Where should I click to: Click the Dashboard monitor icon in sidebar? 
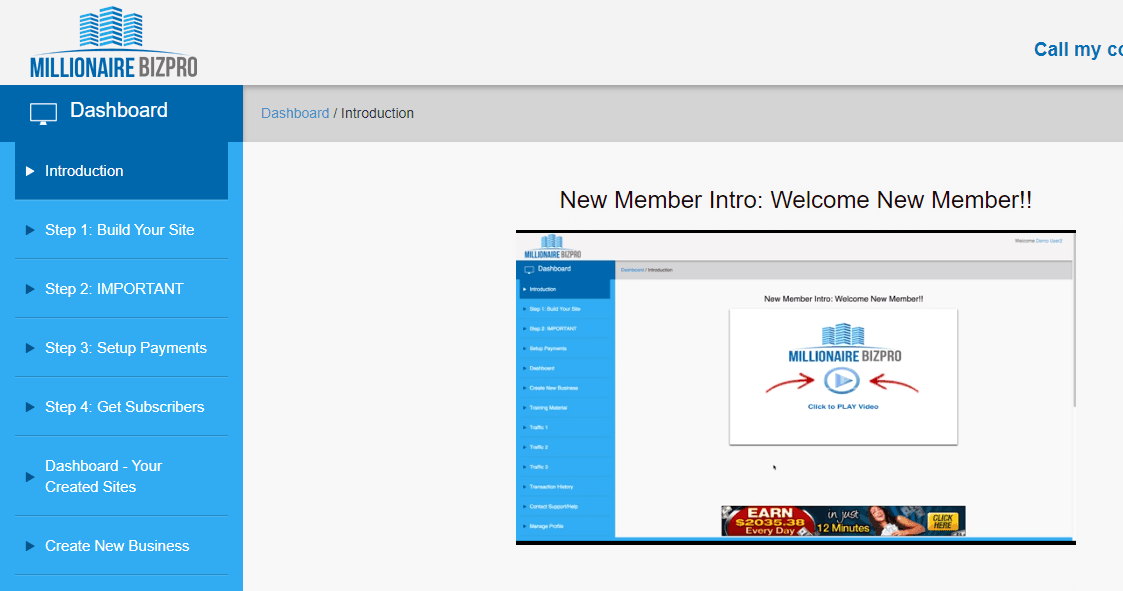click(x=43, y=113)
